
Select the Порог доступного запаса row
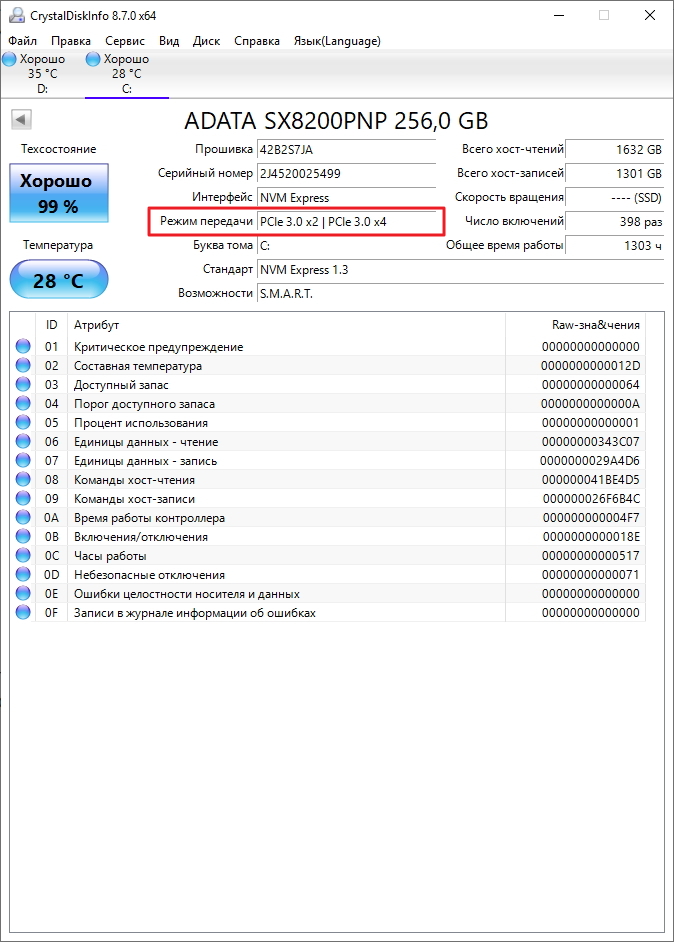pyautogui.click(x=328, y=404)
